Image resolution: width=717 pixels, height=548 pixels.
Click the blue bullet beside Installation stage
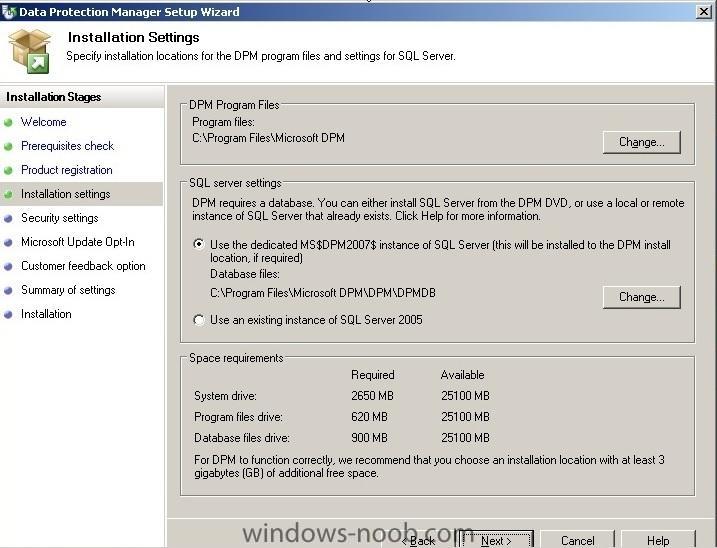click(x=8, y=314)
